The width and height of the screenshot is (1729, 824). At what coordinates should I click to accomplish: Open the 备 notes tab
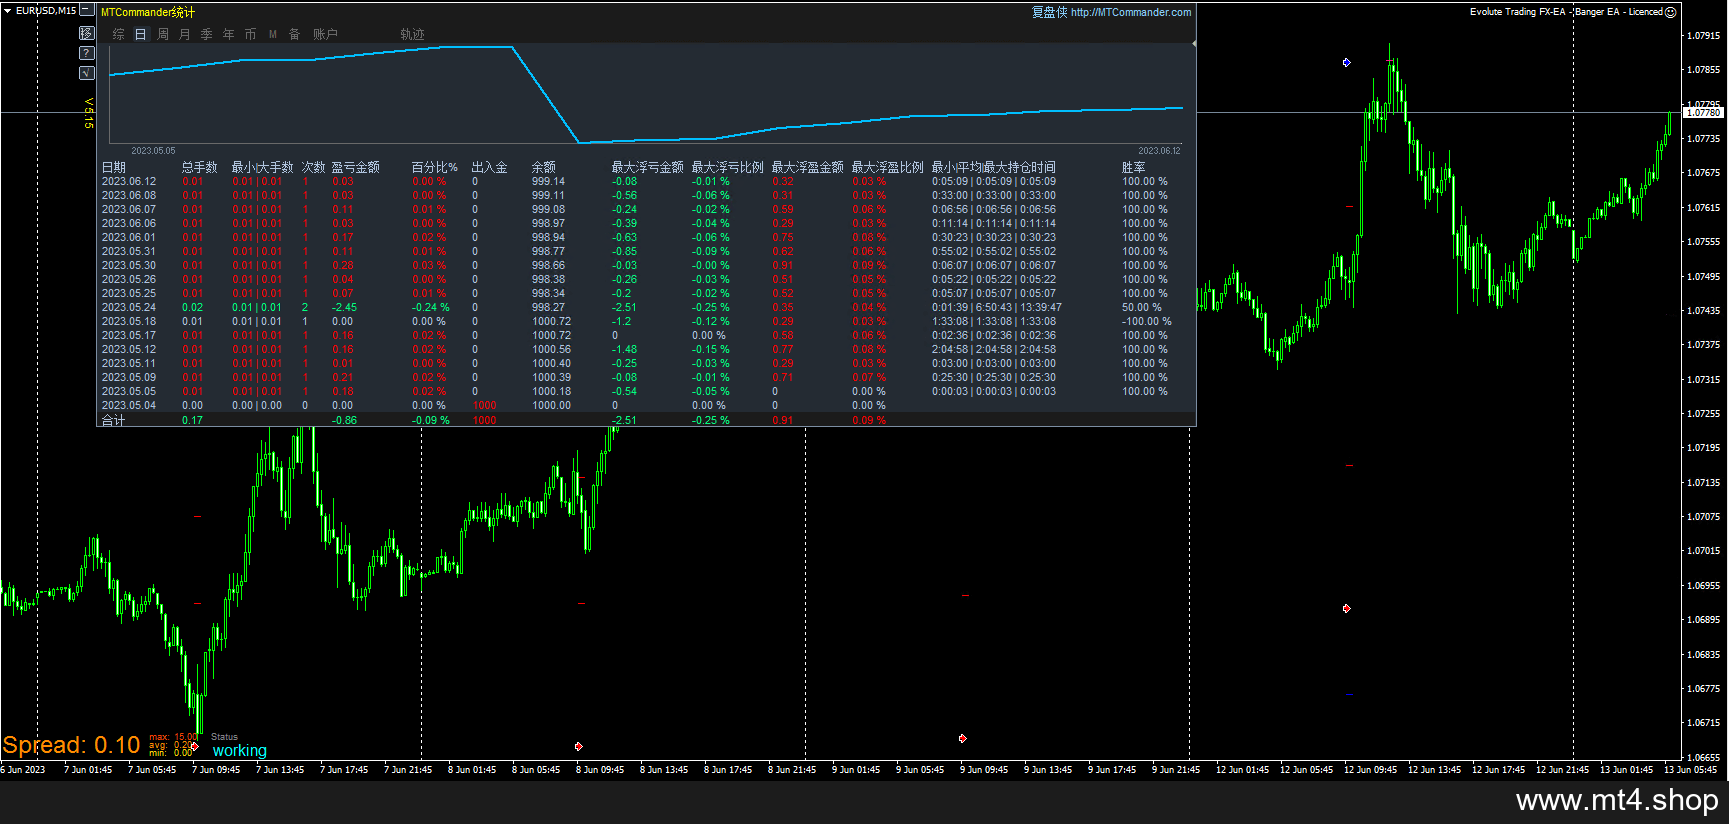[x=295, y=34]
